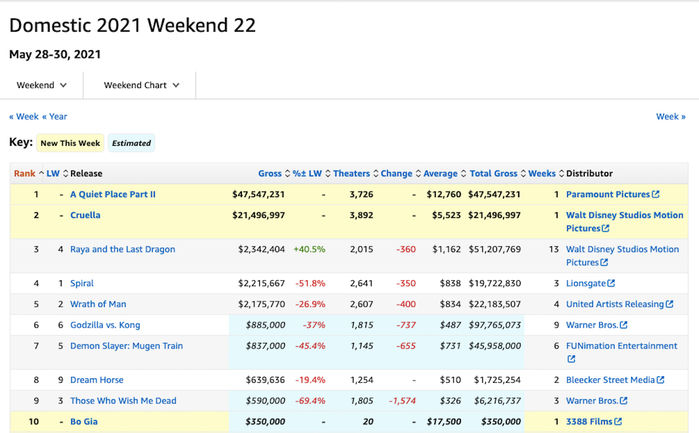Sort by Rank header
This screenshot has height=433, width=699.
click(25, 173)
